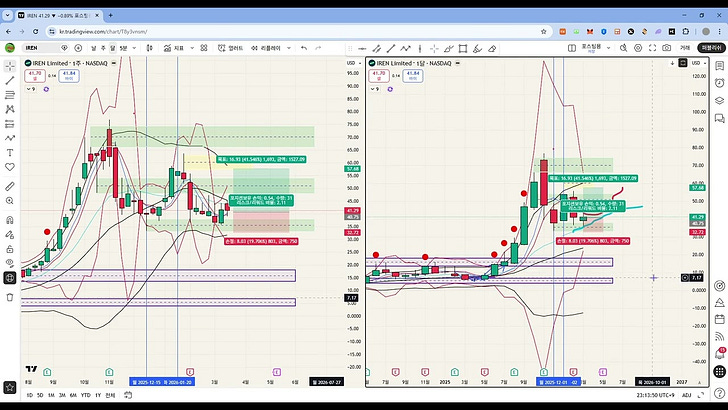The image size is (728, 410).
Task: Open watchlist panel icon on right sidebar
Action: click(719, 66)
